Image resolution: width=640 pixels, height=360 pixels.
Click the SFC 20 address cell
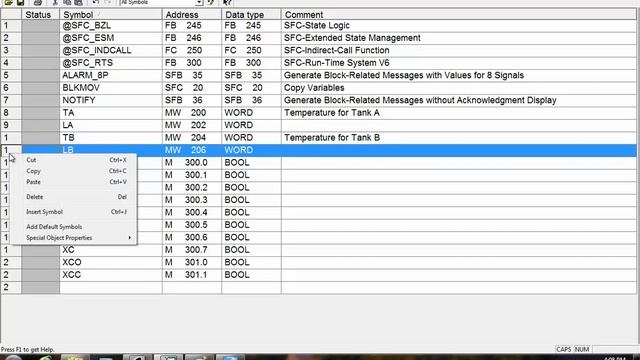click(192, 88)
